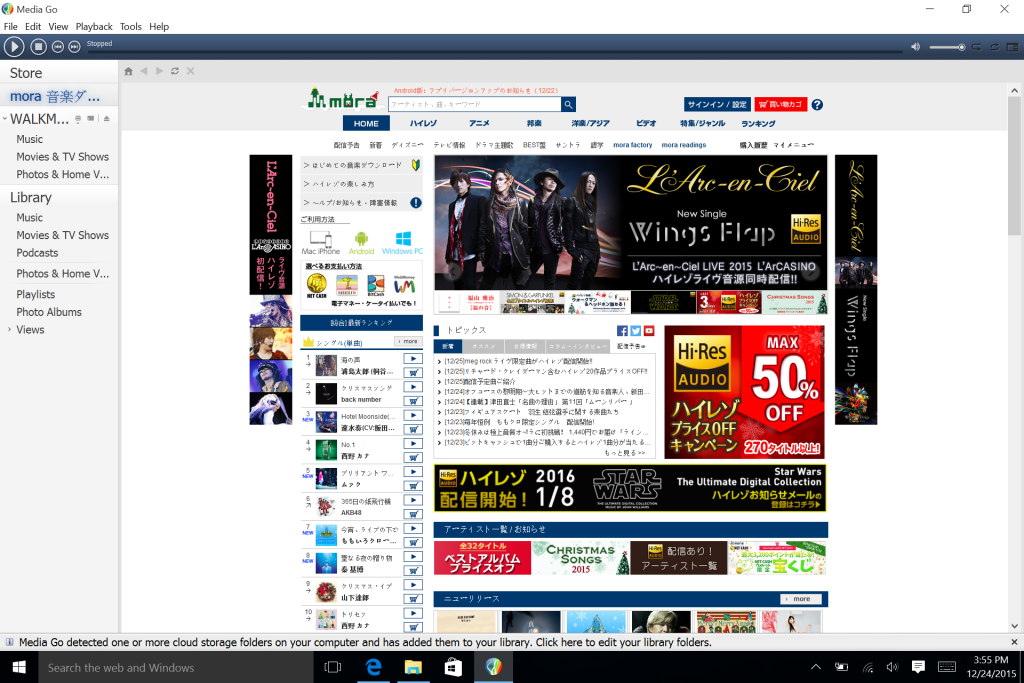Click the cloud storage folders notification message
Viewport: 1024px width, 683px height.
click(365, 643)
